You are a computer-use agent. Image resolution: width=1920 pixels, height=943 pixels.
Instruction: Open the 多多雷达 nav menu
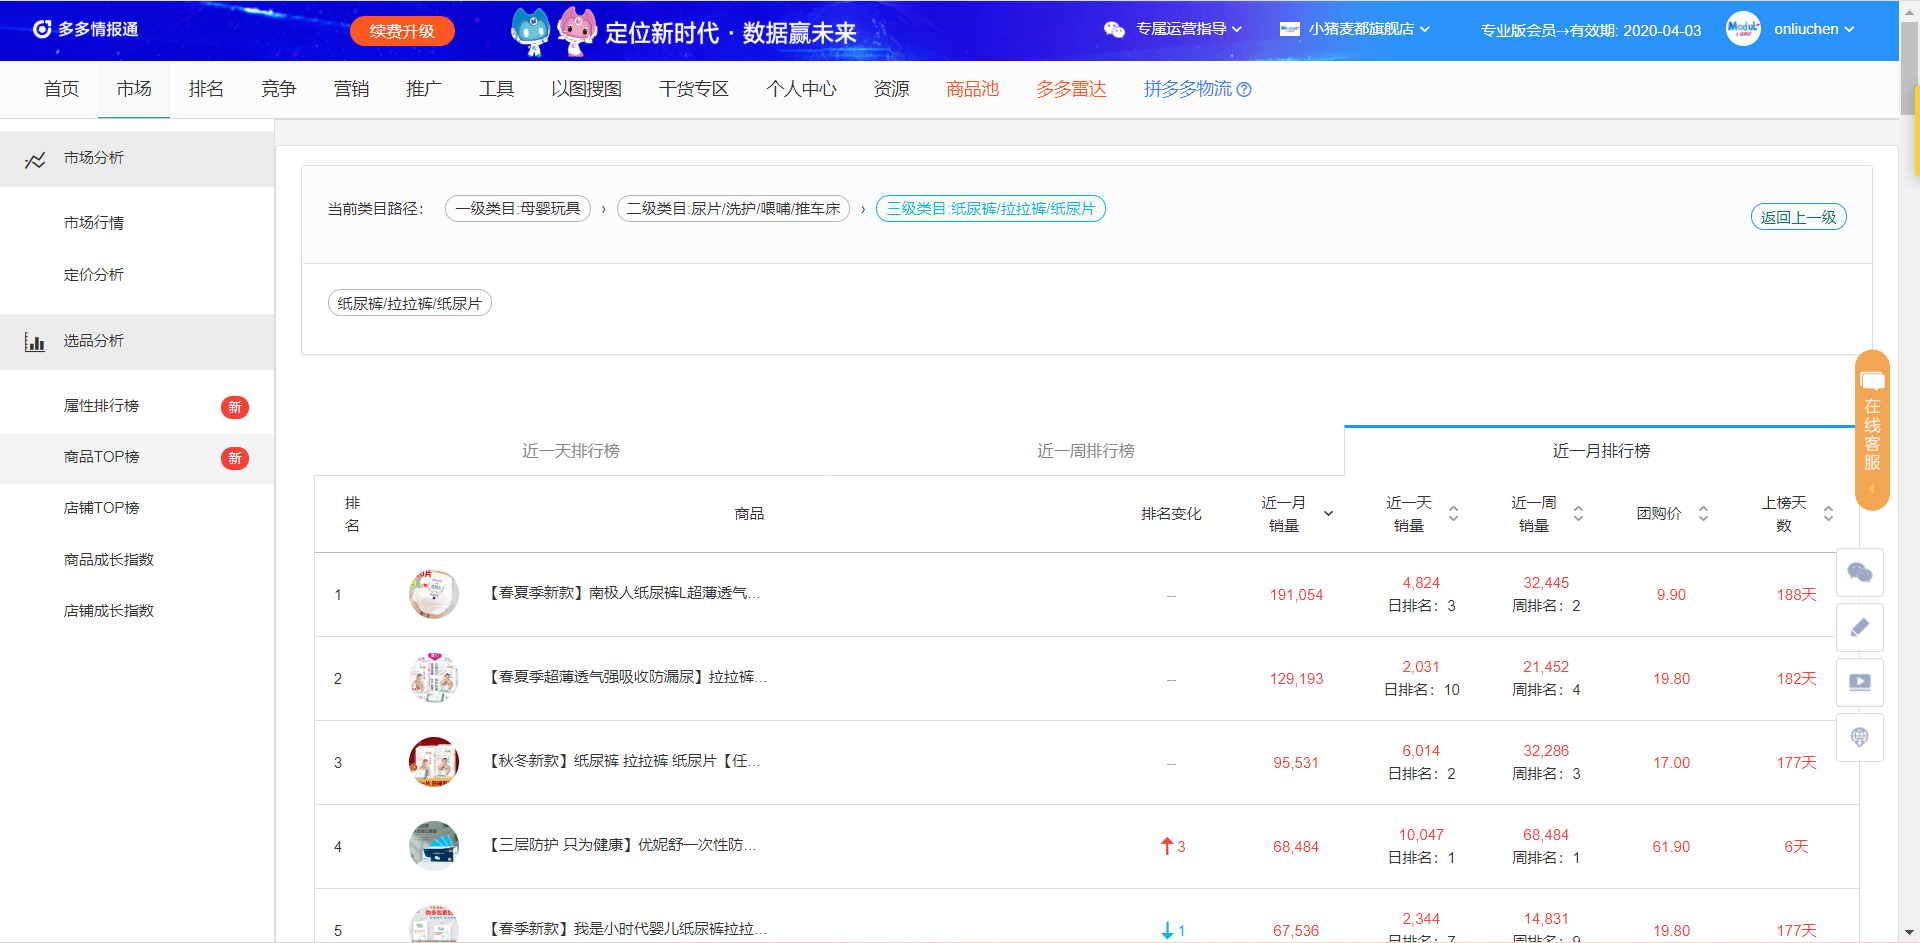click(x=1071, y=89)
